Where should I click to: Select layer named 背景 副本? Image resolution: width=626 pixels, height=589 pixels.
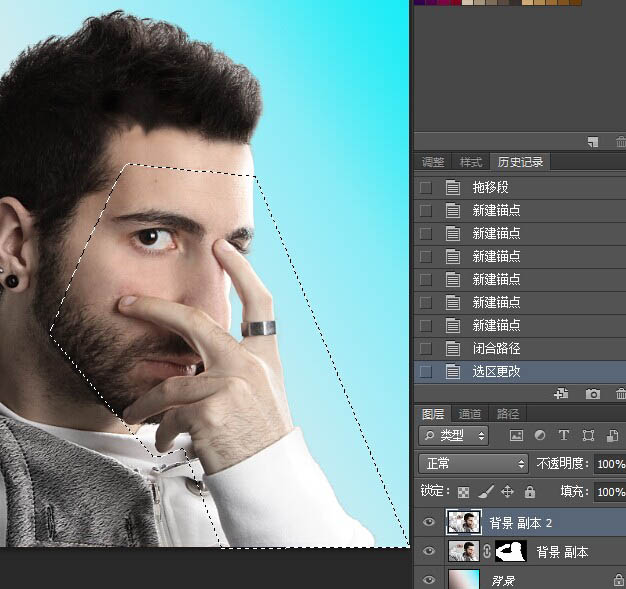tap(562, 552)
